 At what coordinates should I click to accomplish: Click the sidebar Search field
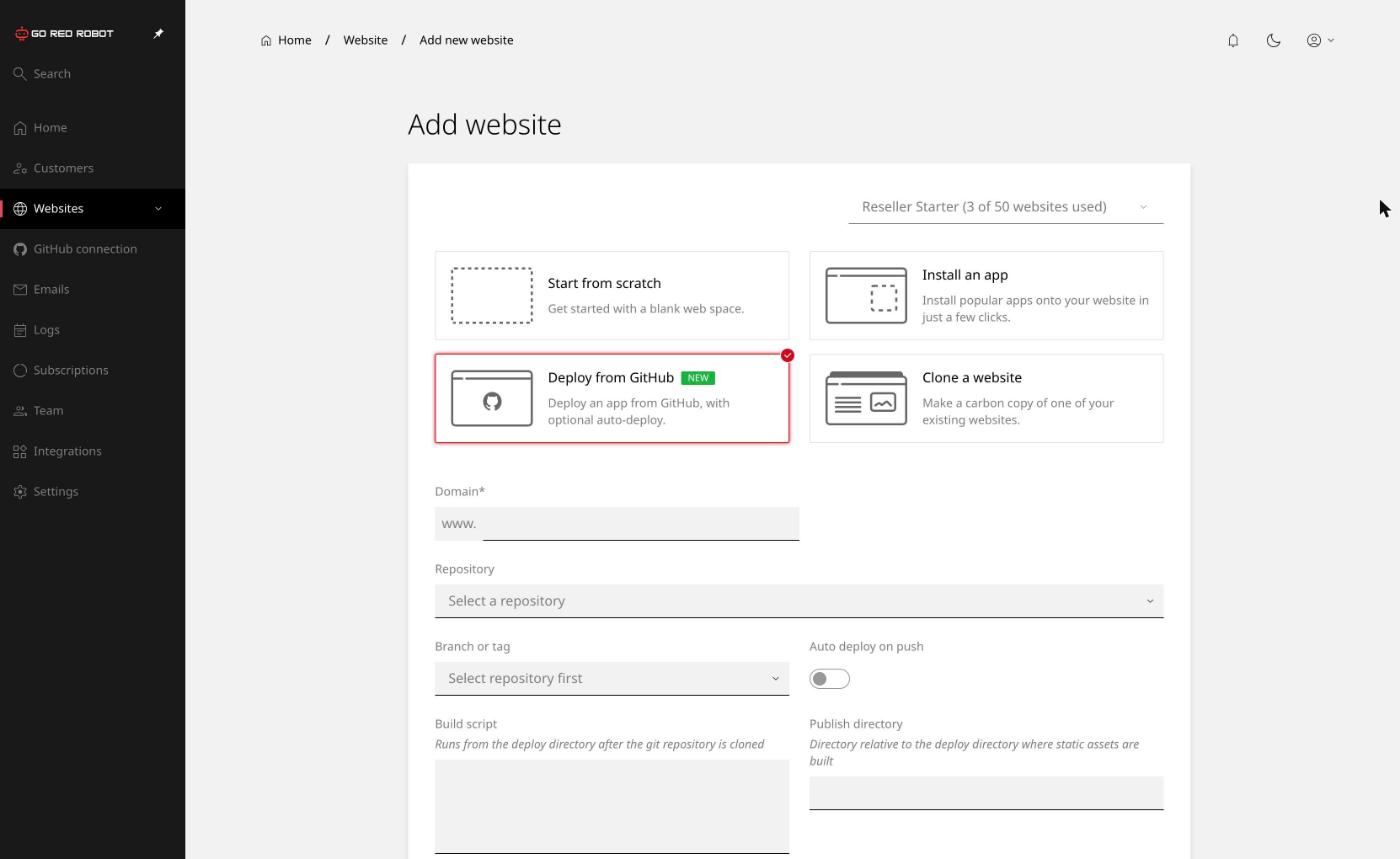[x=92, y=74]
